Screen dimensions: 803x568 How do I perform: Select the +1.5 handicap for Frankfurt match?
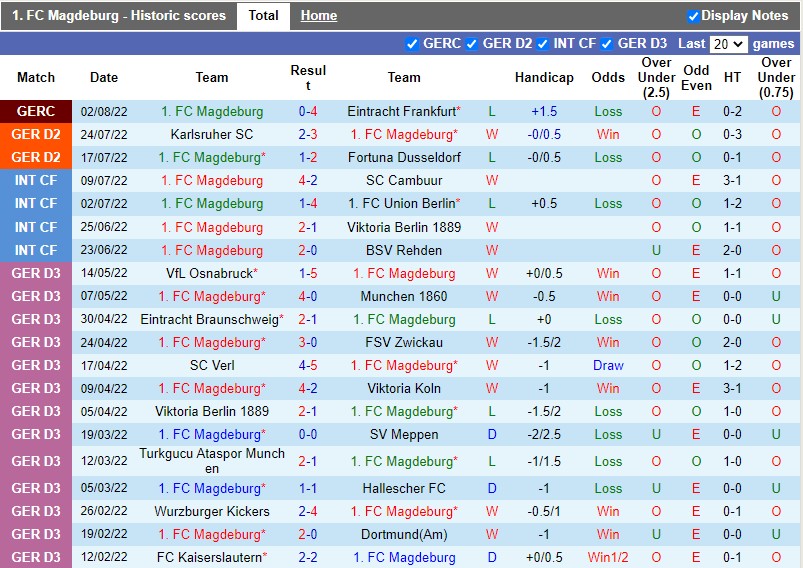544,112
